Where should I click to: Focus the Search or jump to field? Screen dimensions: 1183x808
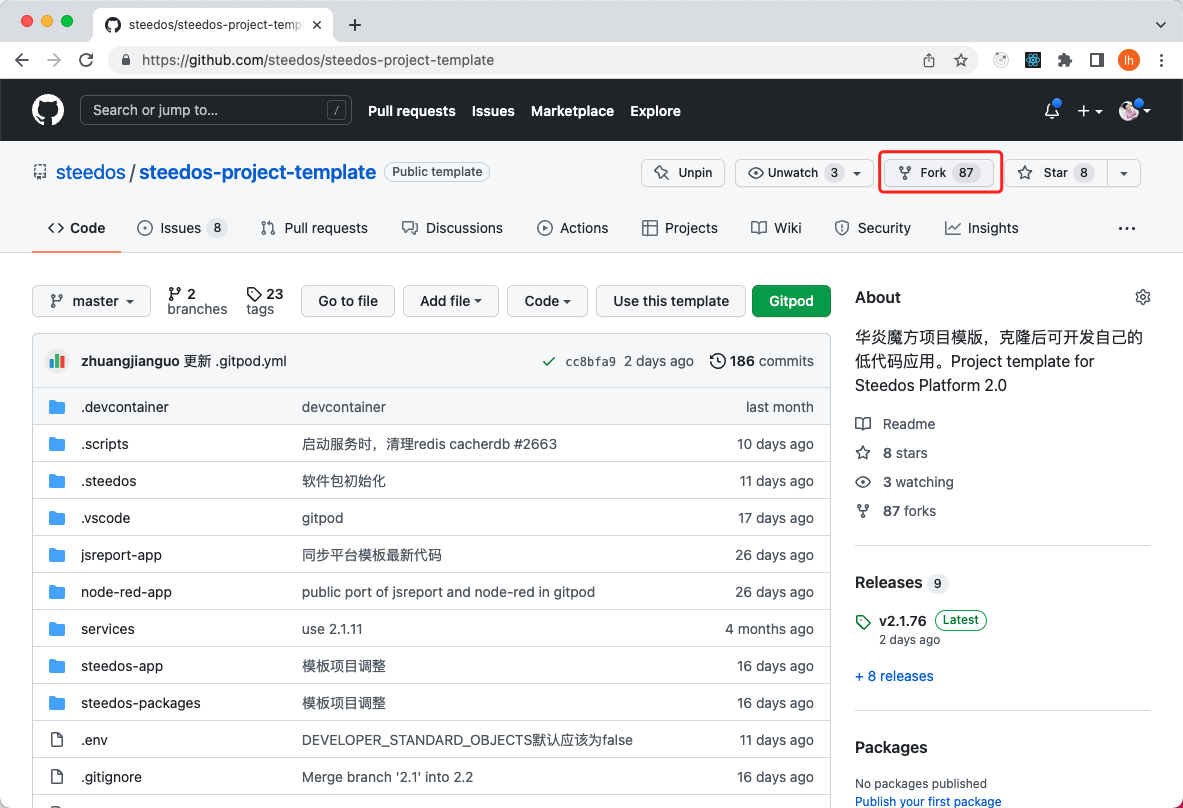pos(216,110)
